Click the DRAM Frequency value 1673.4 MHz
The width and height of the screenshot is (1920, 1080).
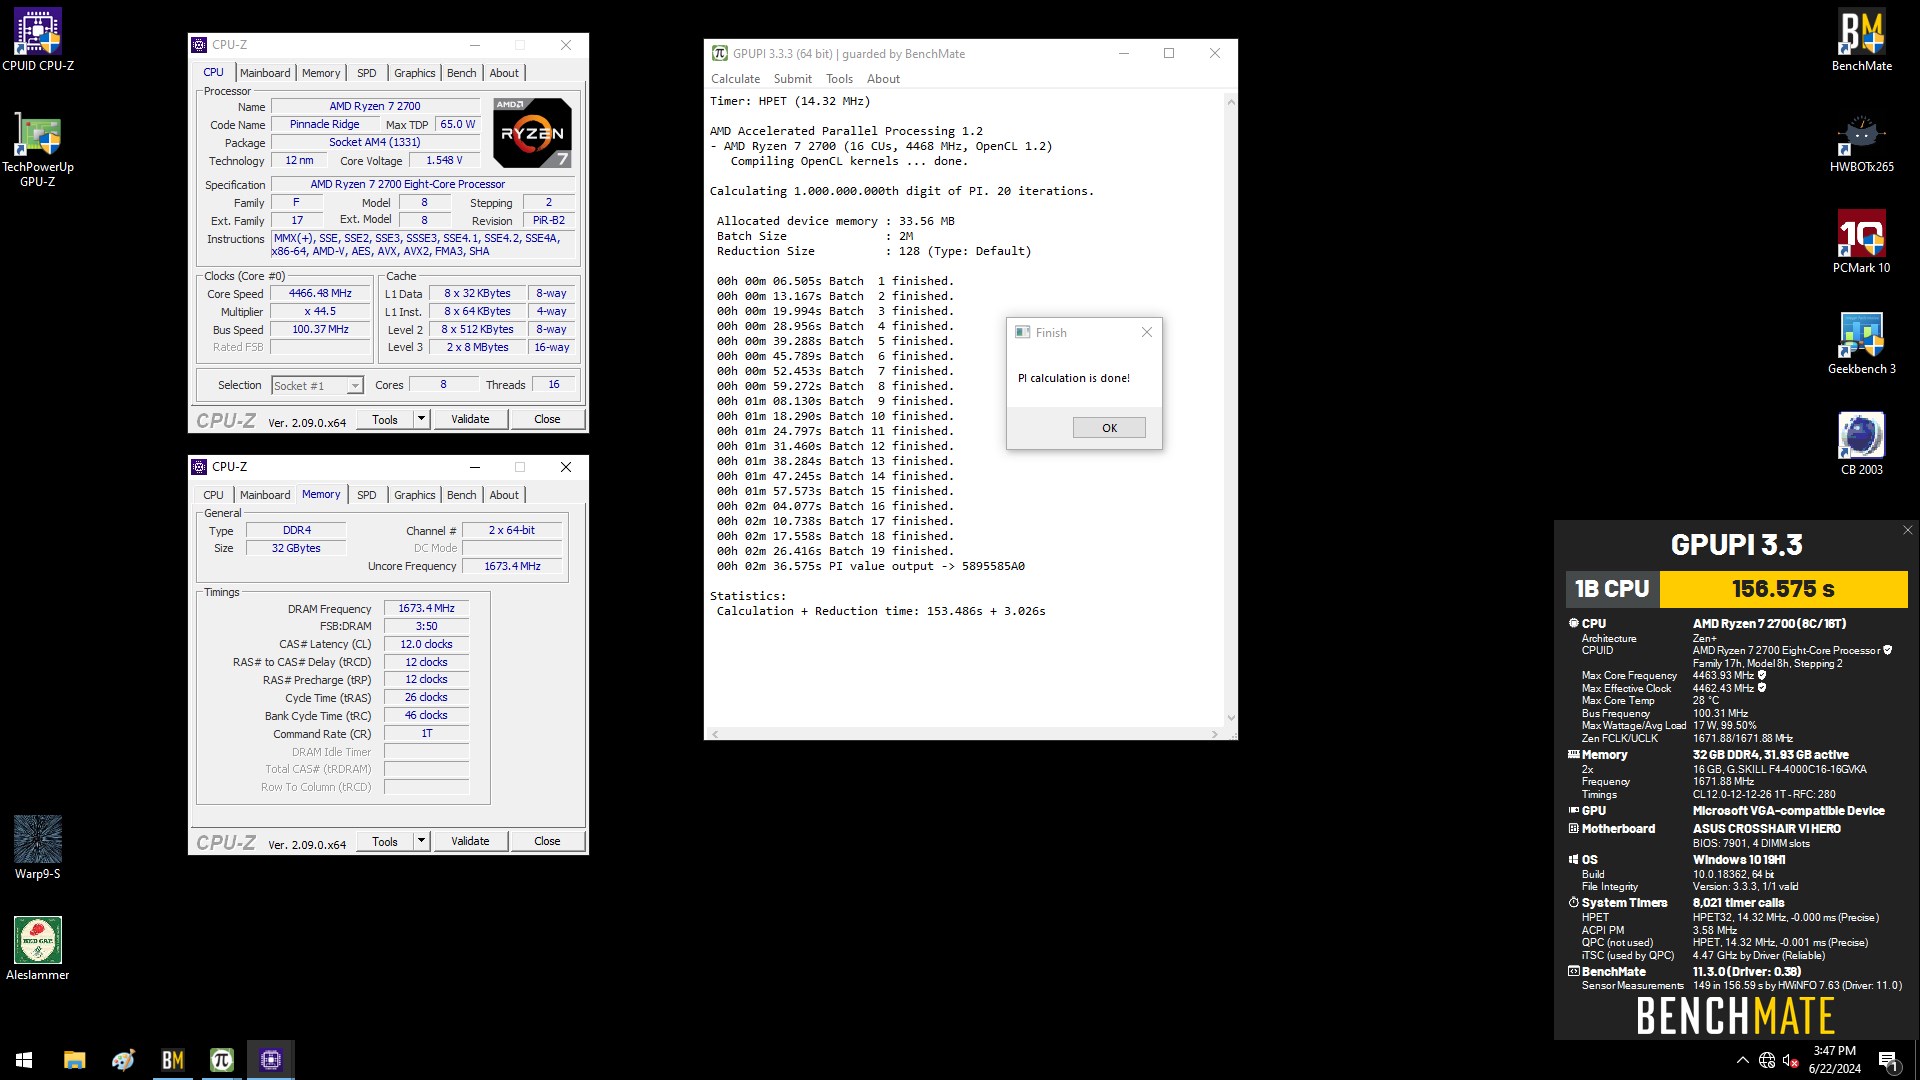point(426,609)
